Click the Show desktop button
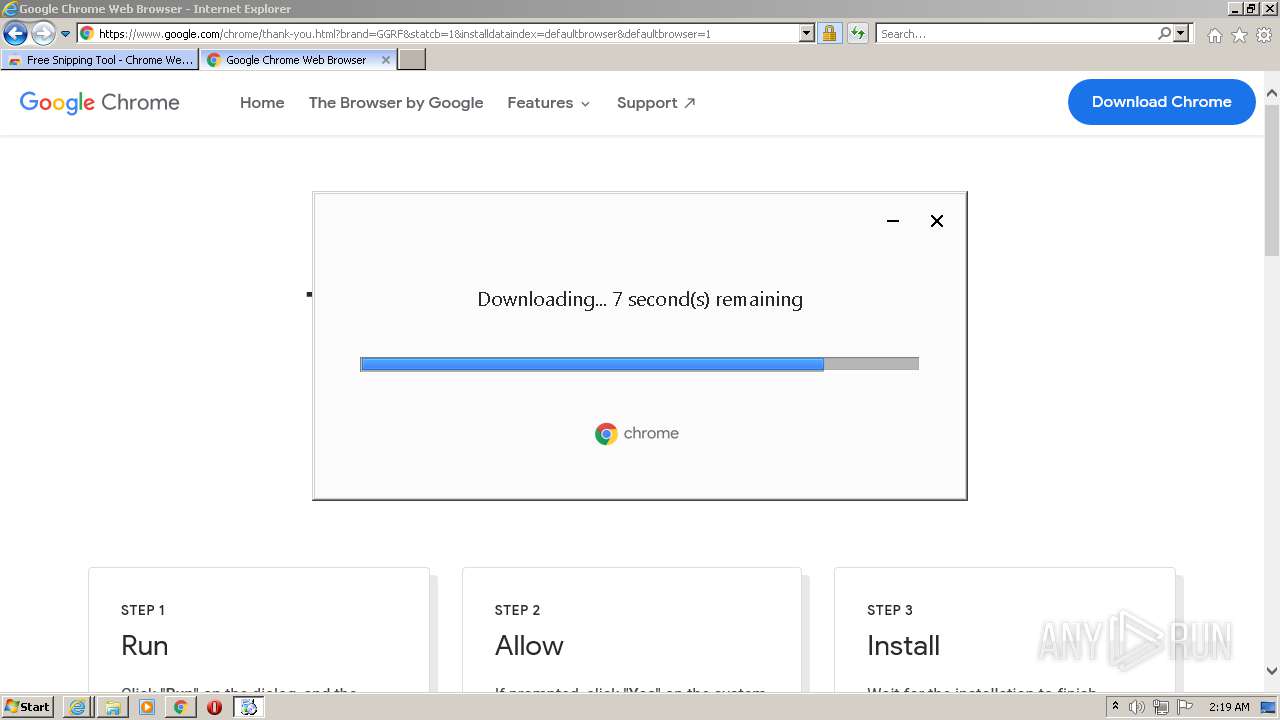This screenshot has width=1280, height=720. pos(1270,707)
